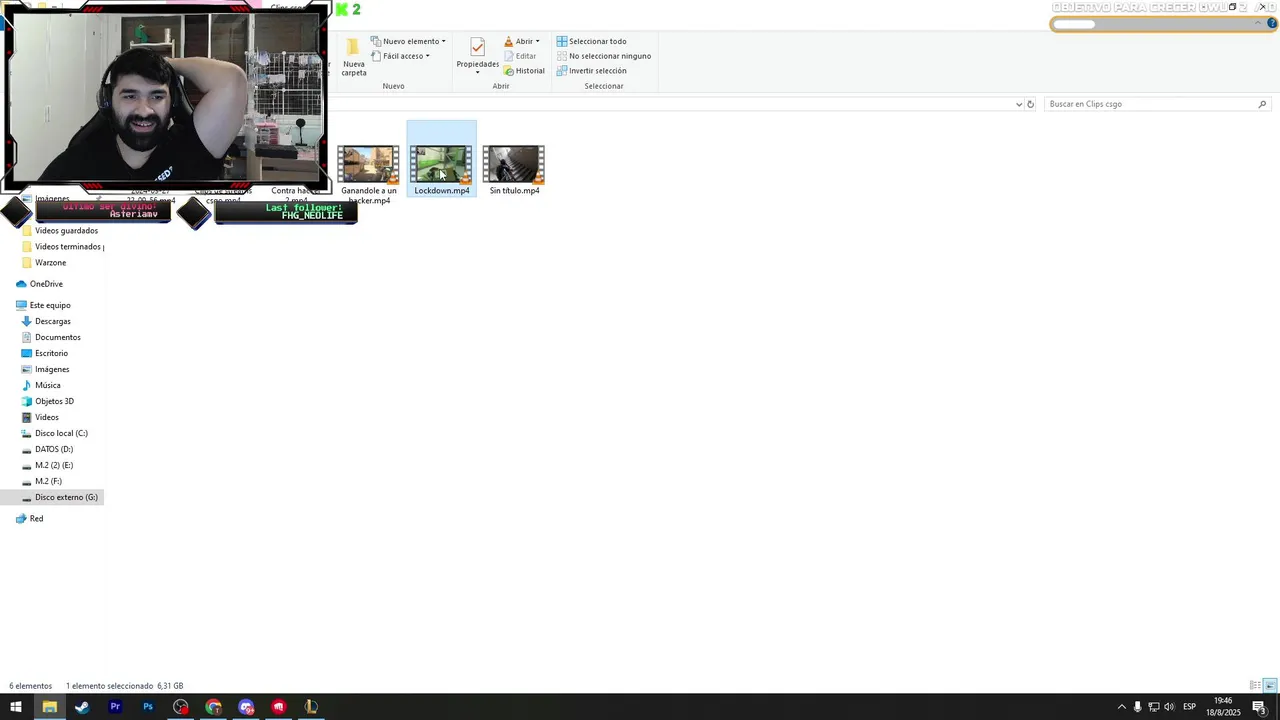Expand the address bar history dropdown arrow
The height and width of the screenshot is (720, 1280).
[x=1019, y=104]
